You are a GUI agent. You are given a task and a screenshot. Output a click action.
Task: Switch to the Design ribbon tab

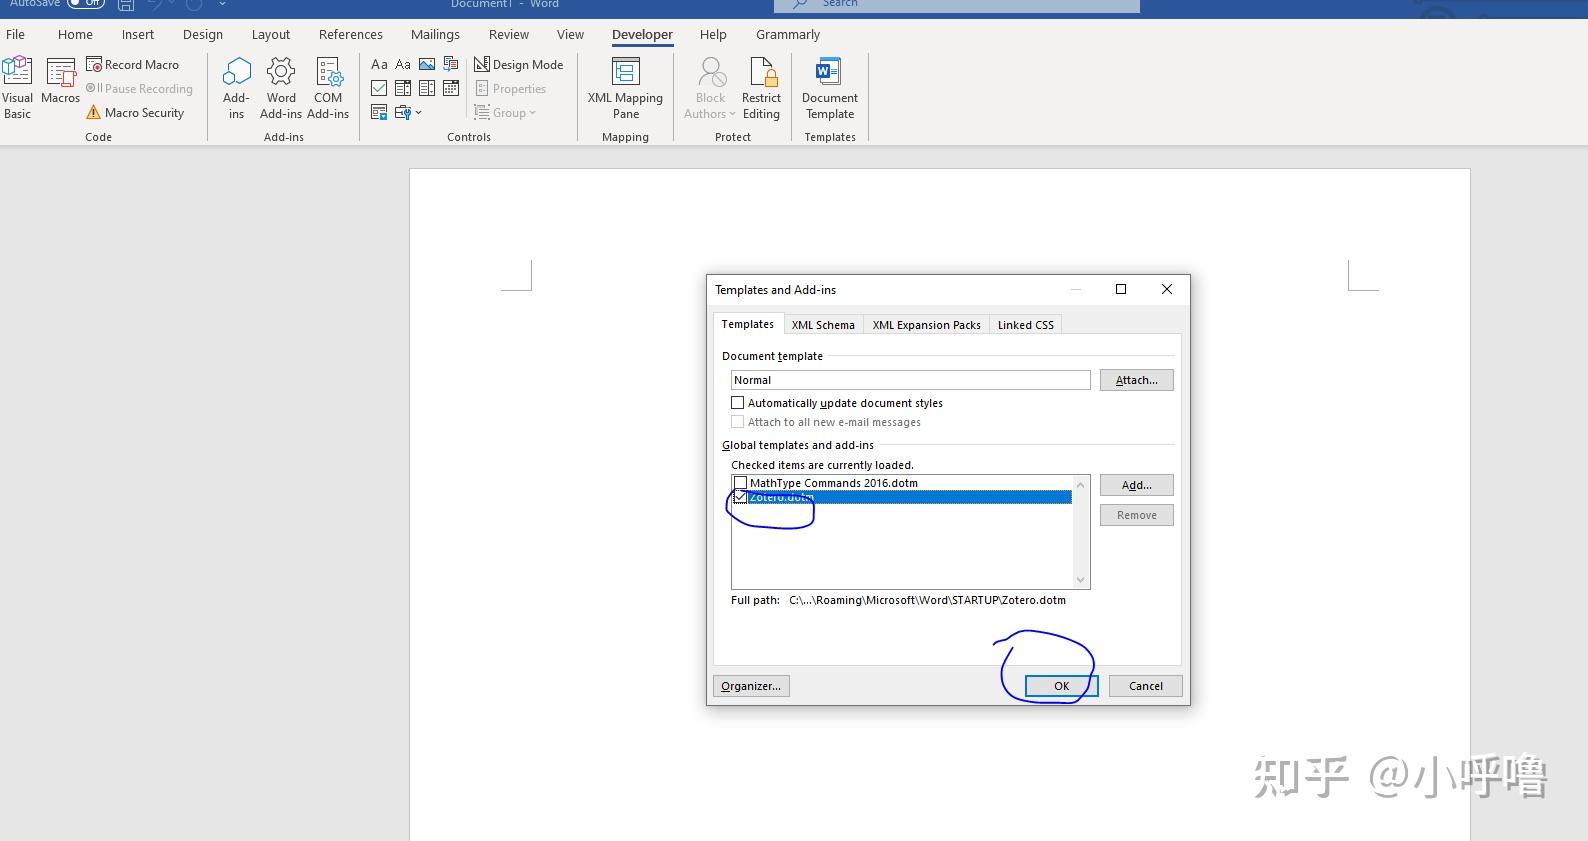point(203,34)
